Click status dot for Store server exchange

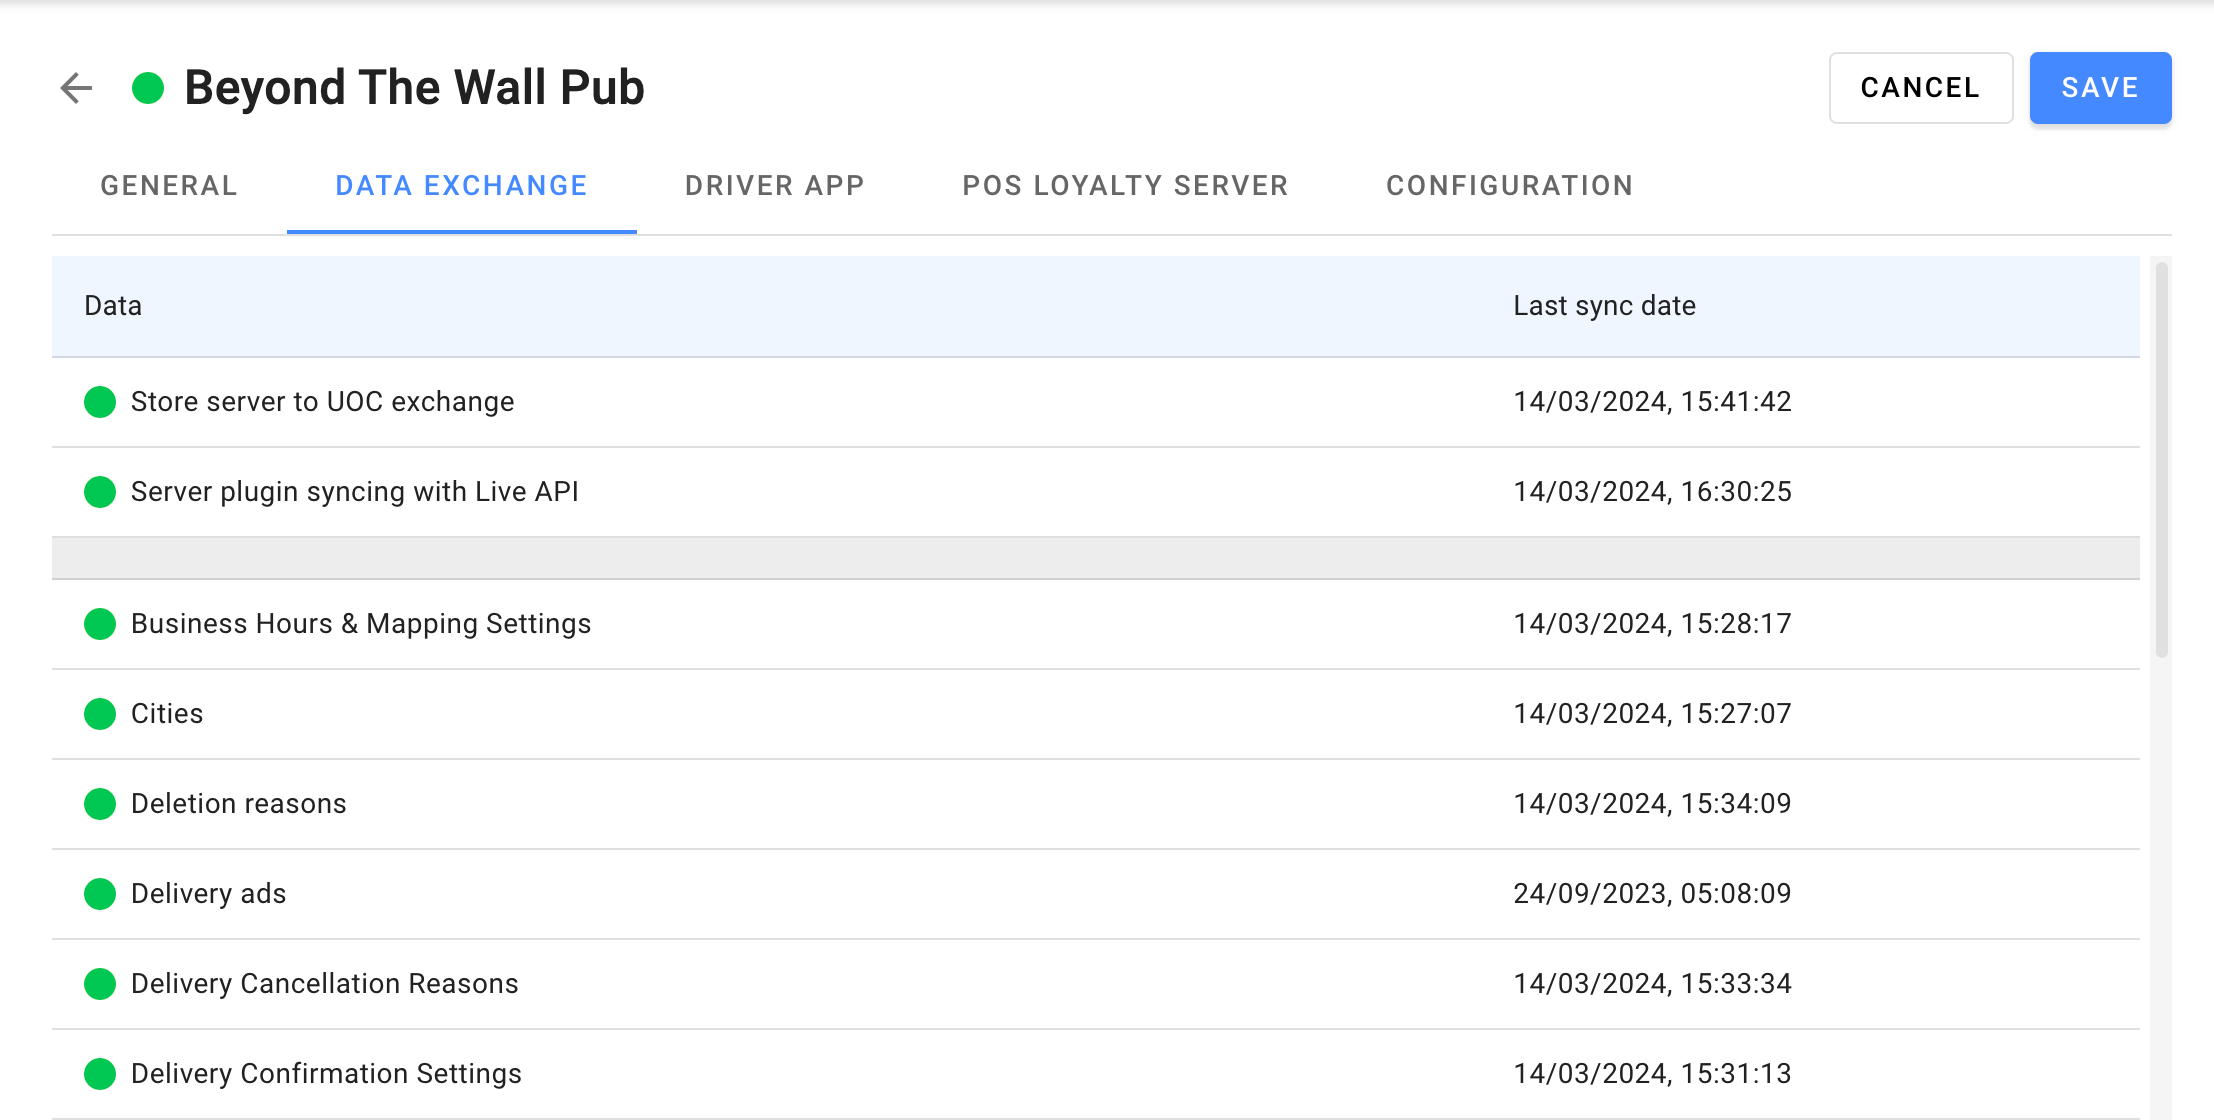point(100,402)
